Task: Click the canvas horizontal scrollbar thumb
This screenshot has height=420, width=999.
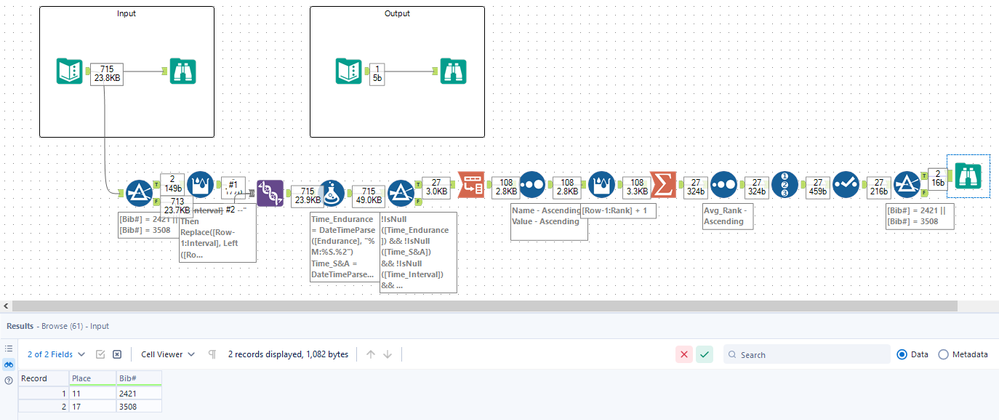Action: tap(484, 306)
